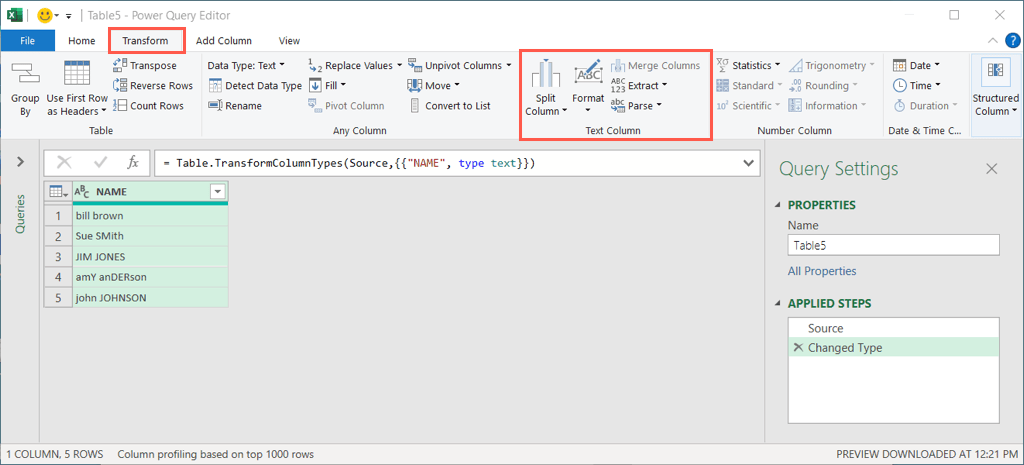Click Convert to List
1024x465 pixels.
(x=449, y=106)
